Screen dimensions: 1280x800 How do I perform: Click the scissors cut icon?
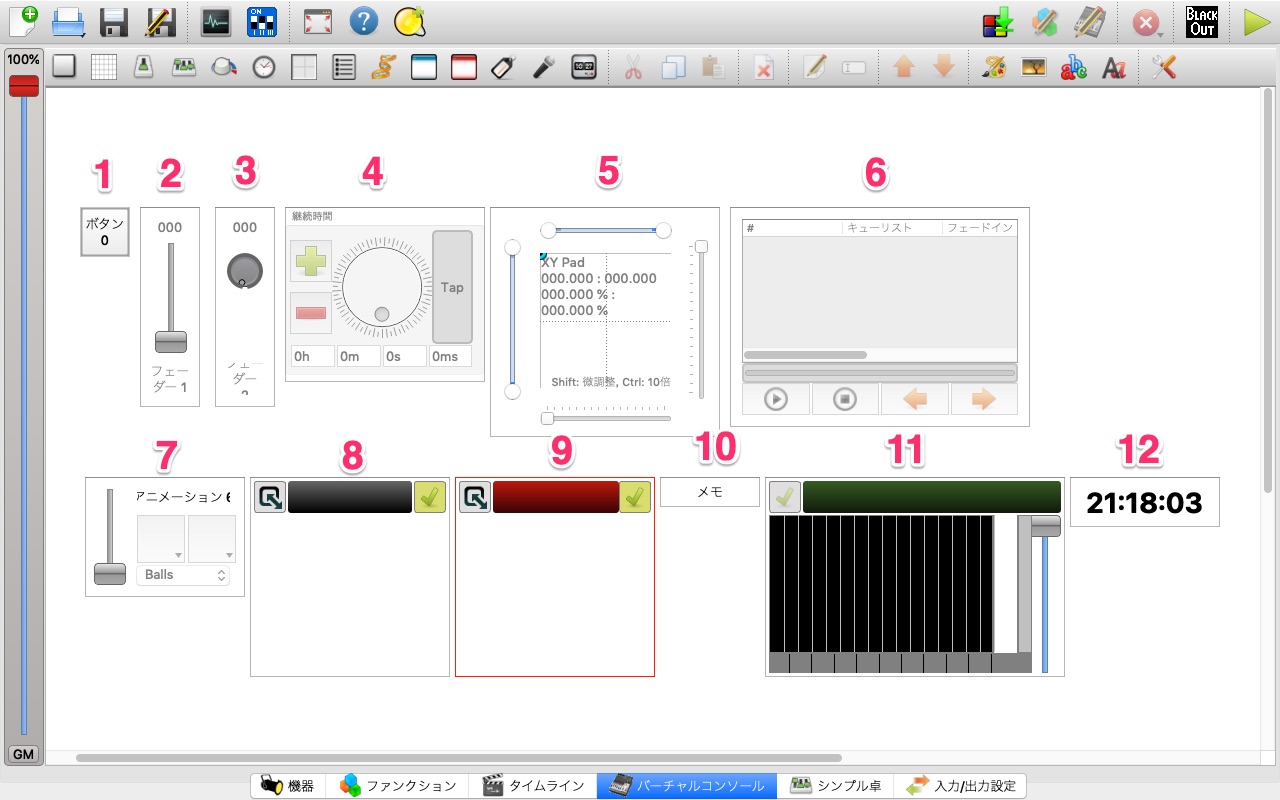(x=633, y=67)
